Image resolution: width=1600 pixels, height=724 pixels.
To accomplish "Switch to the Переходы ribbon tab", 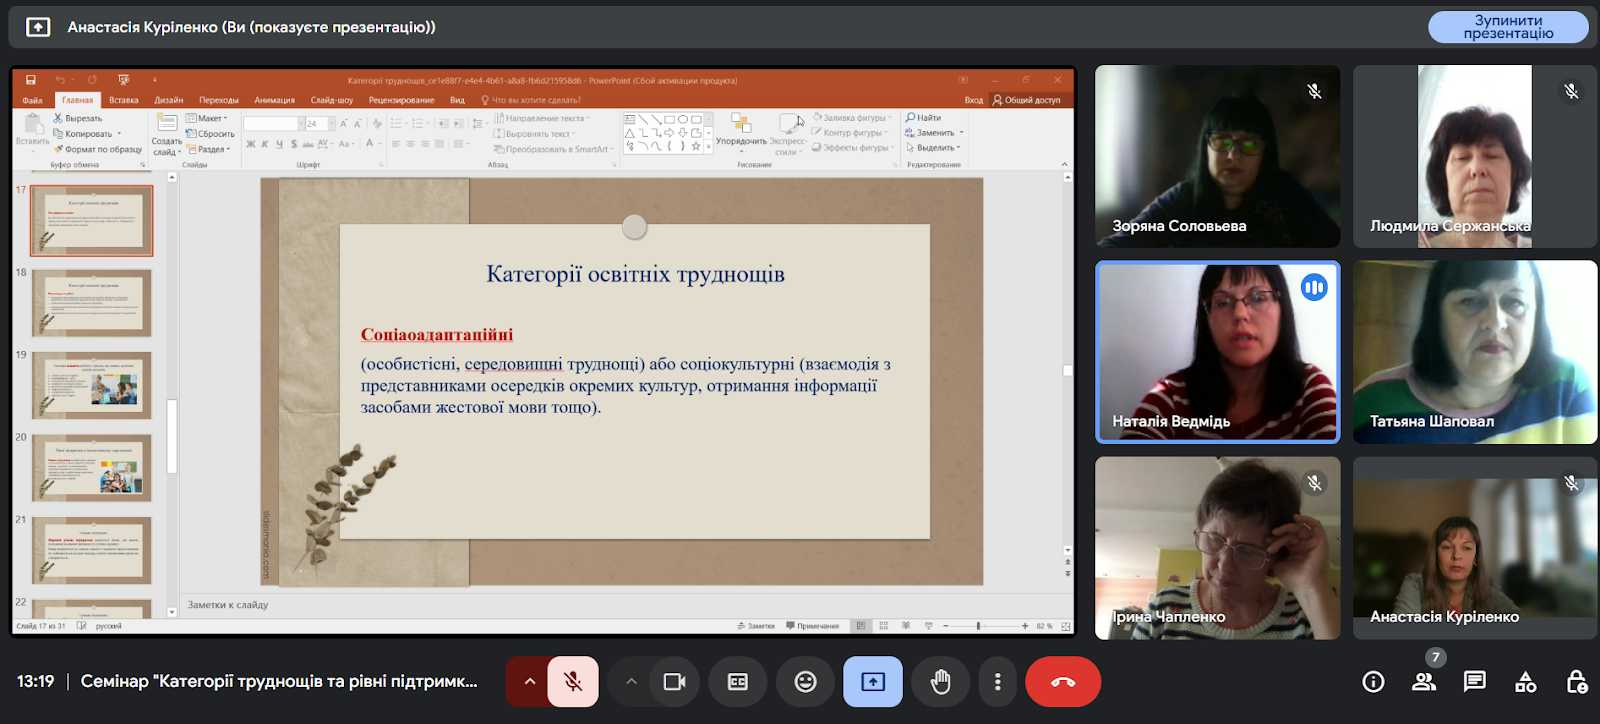I will [219, 100].
